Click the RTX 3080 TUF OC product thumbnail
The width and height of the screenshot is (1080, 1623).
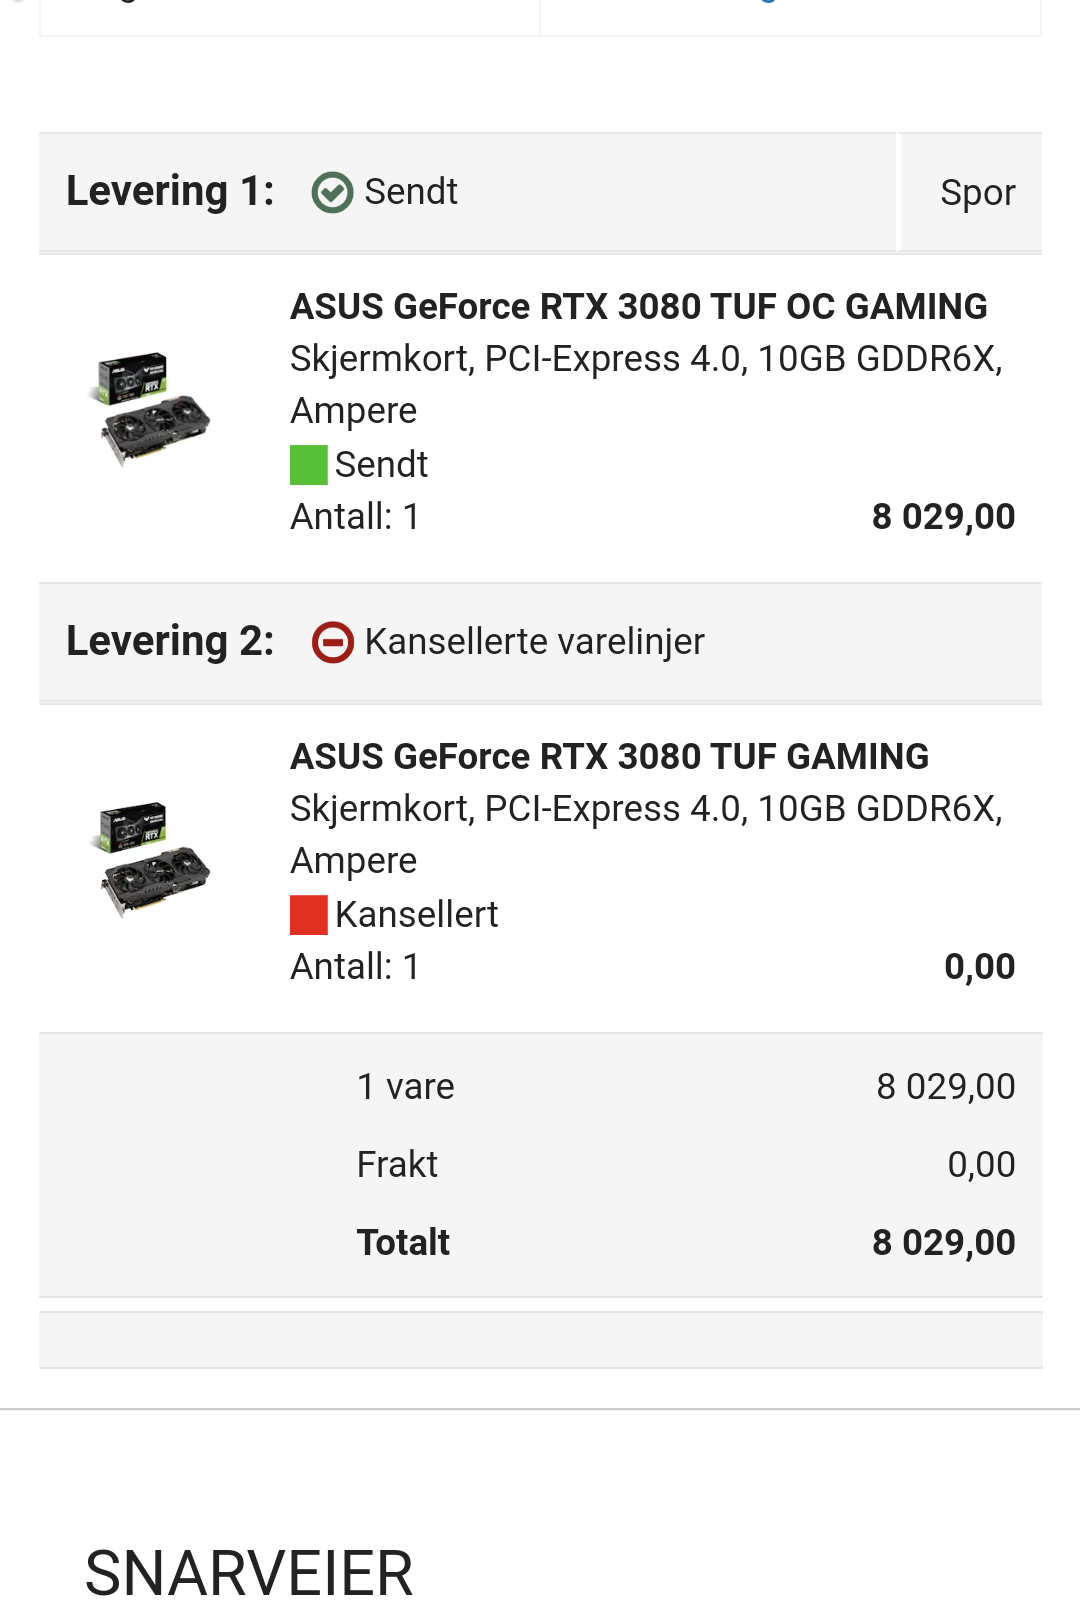tap(153, 410)
